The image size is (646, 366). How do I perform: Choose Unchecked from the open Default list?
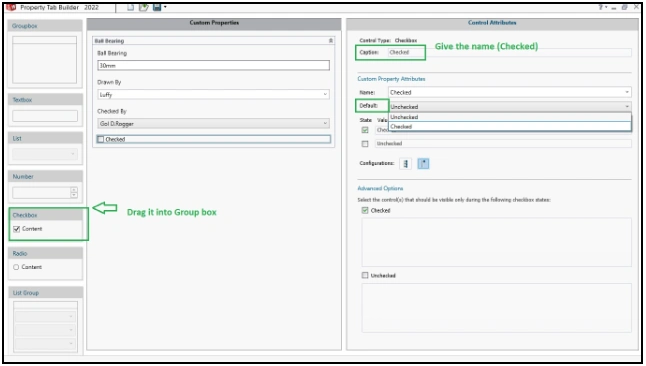(x=510, y=117)
